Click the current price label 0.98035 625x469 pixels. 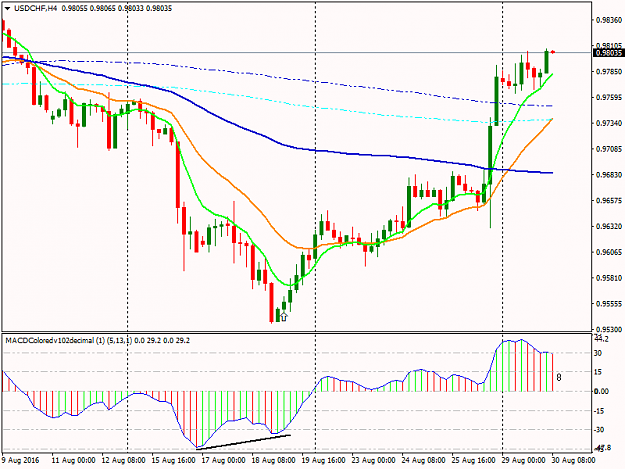click(x=608, y=53)
